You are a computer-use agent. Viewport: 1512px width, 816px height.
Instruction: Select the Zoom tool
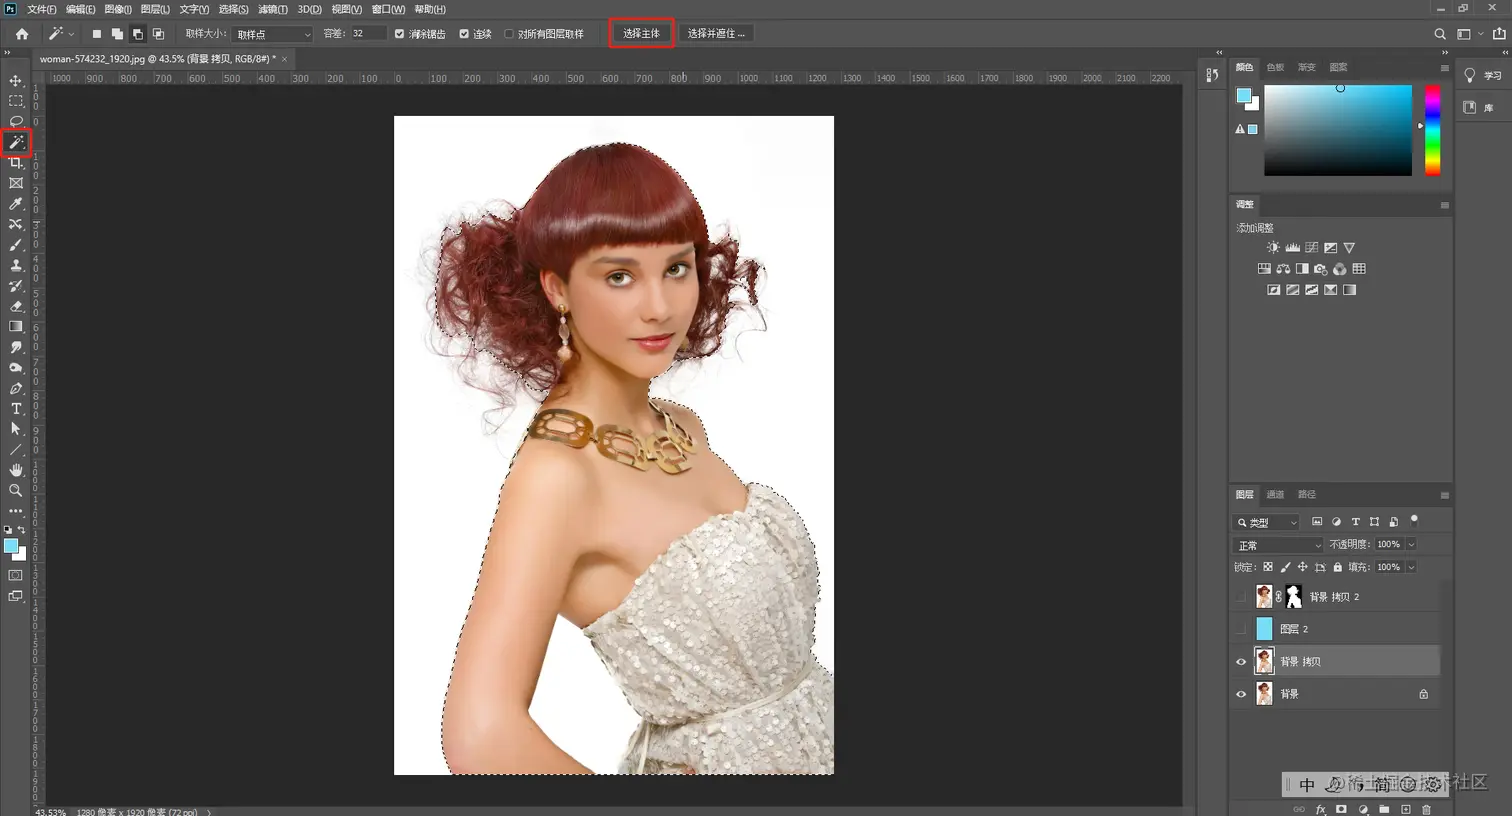pos(15,491)
